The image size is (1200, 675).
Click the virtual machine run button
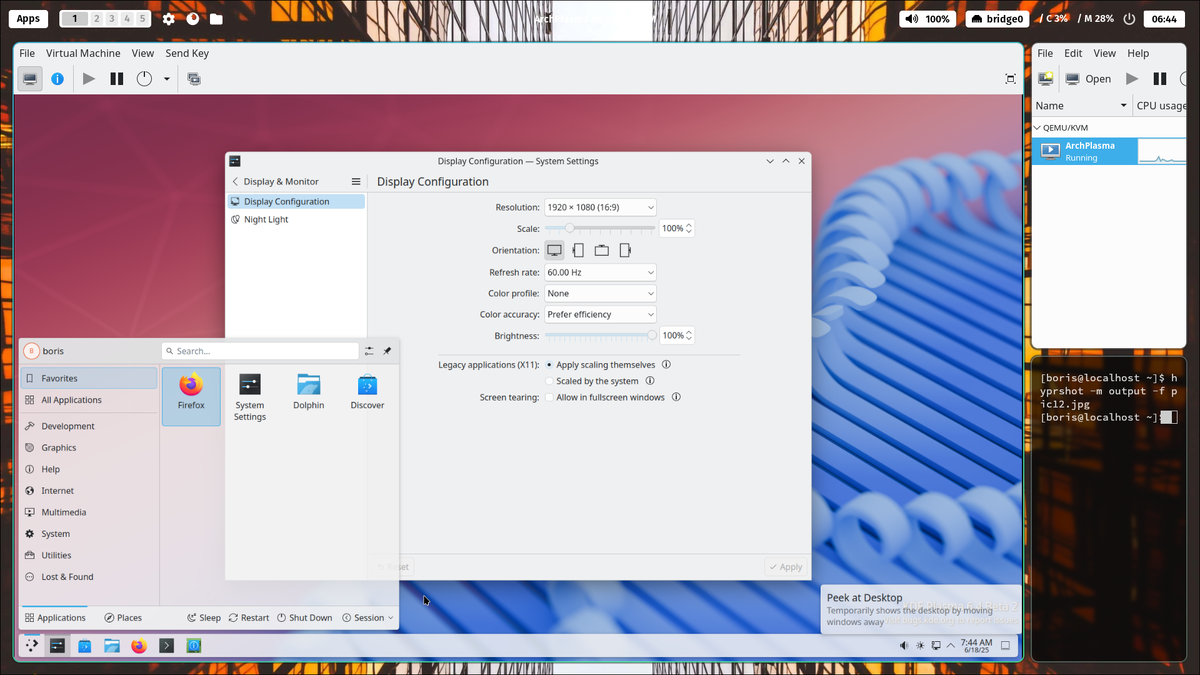(88, 78)
